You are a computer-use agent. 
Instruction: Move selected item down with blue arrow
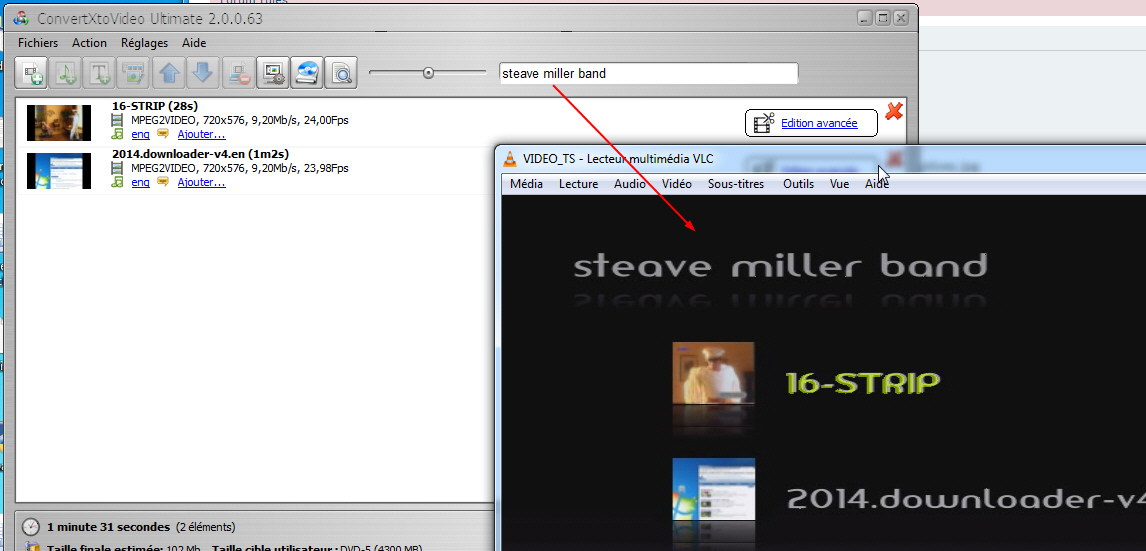click(204, 72)
